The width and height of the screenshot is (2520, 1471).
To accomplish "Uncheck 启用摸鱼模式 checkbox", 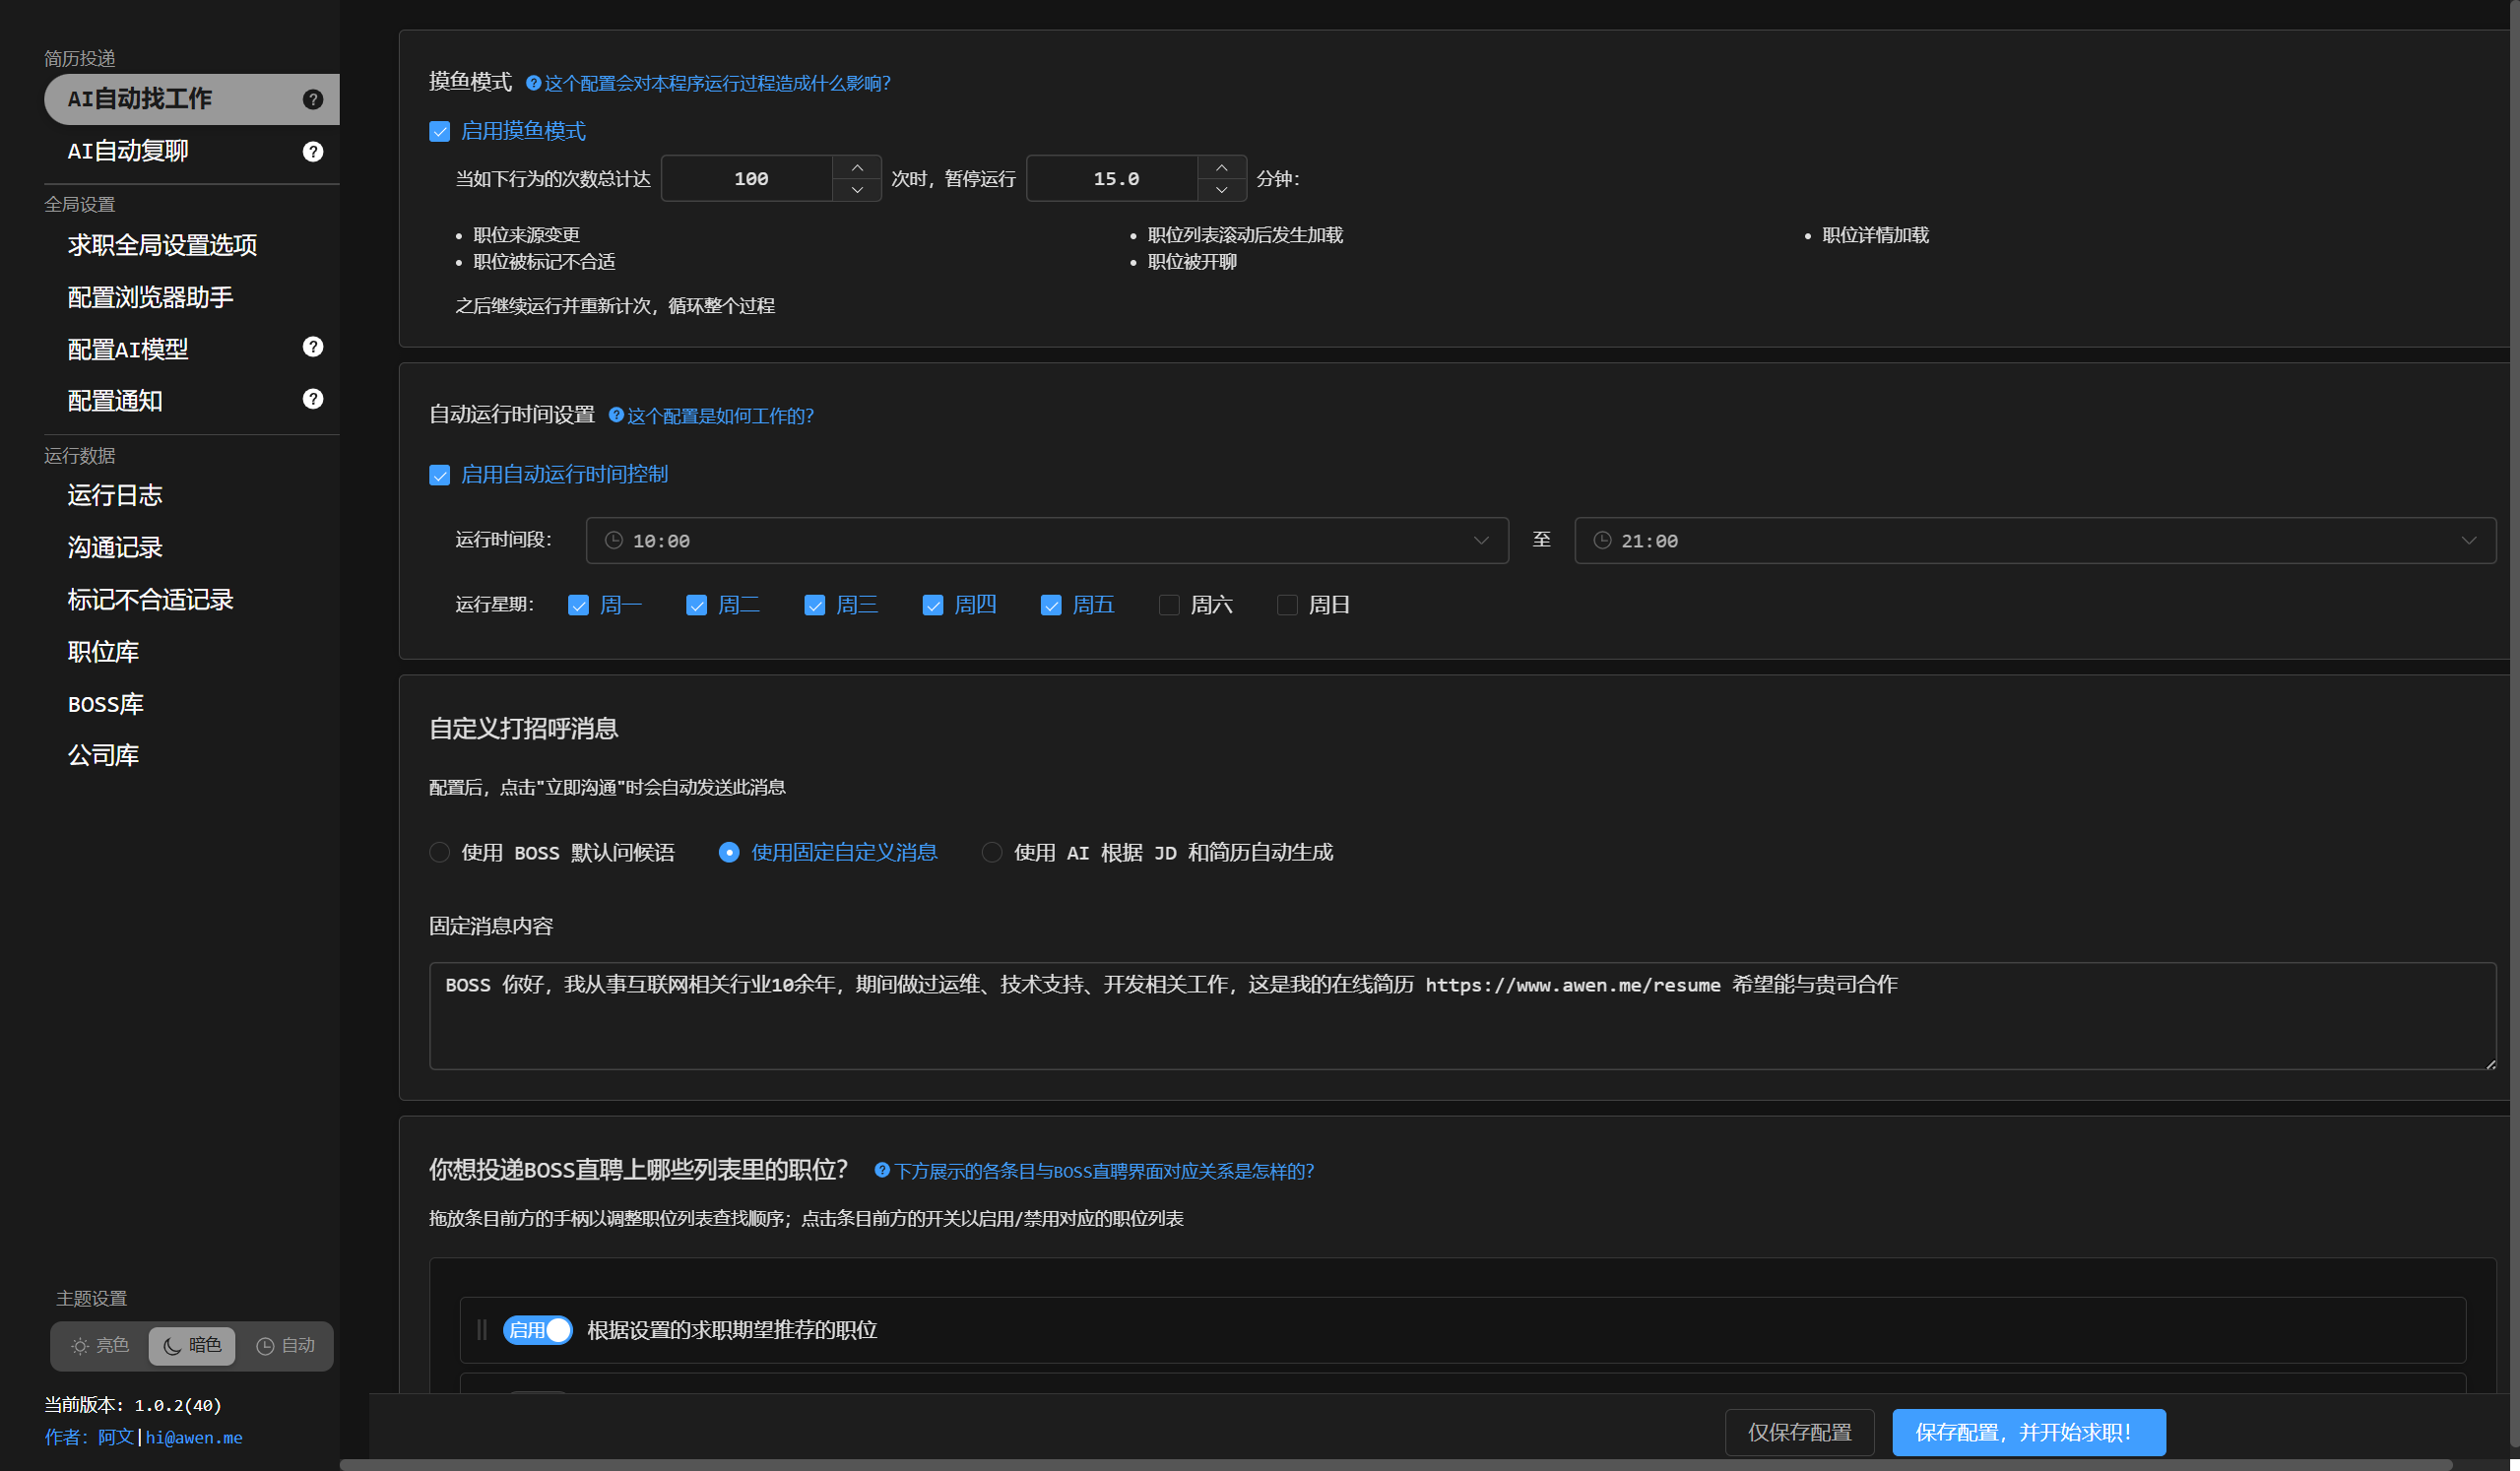I will click(x=440, y=131).
